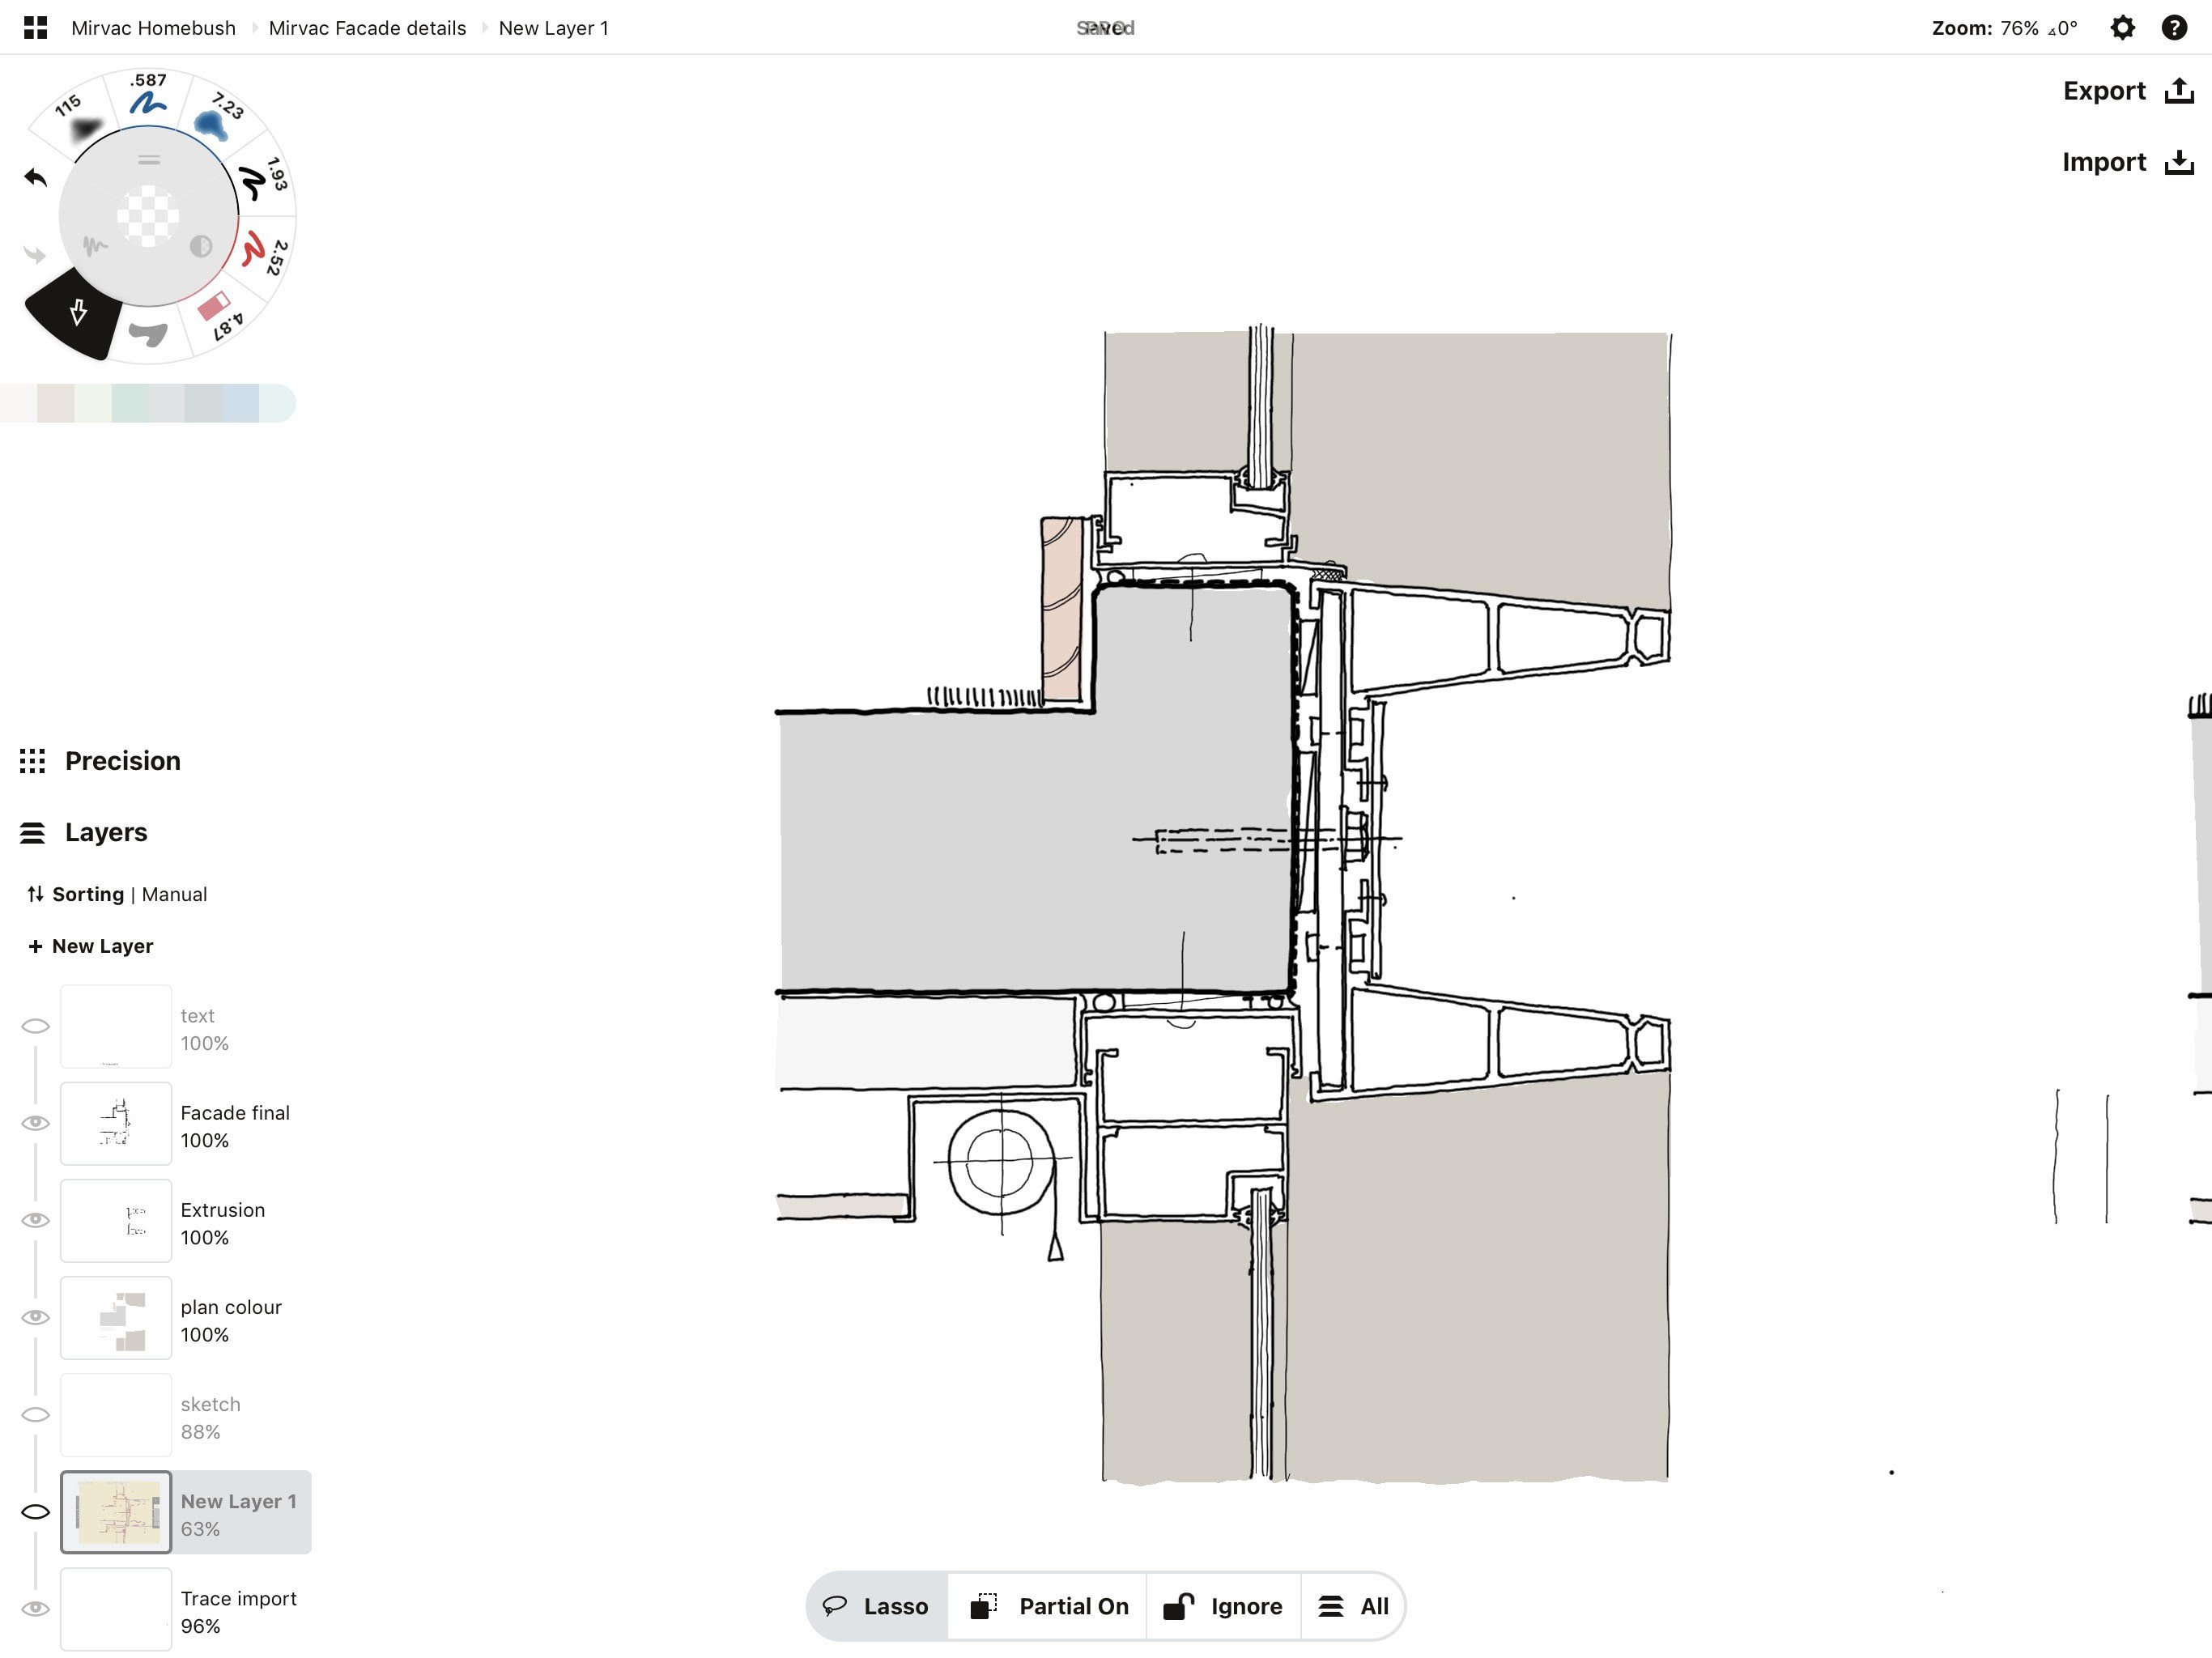The image size is (2212, 1658).
Task: Open the help question mark
Action: tap(2174, 28)
